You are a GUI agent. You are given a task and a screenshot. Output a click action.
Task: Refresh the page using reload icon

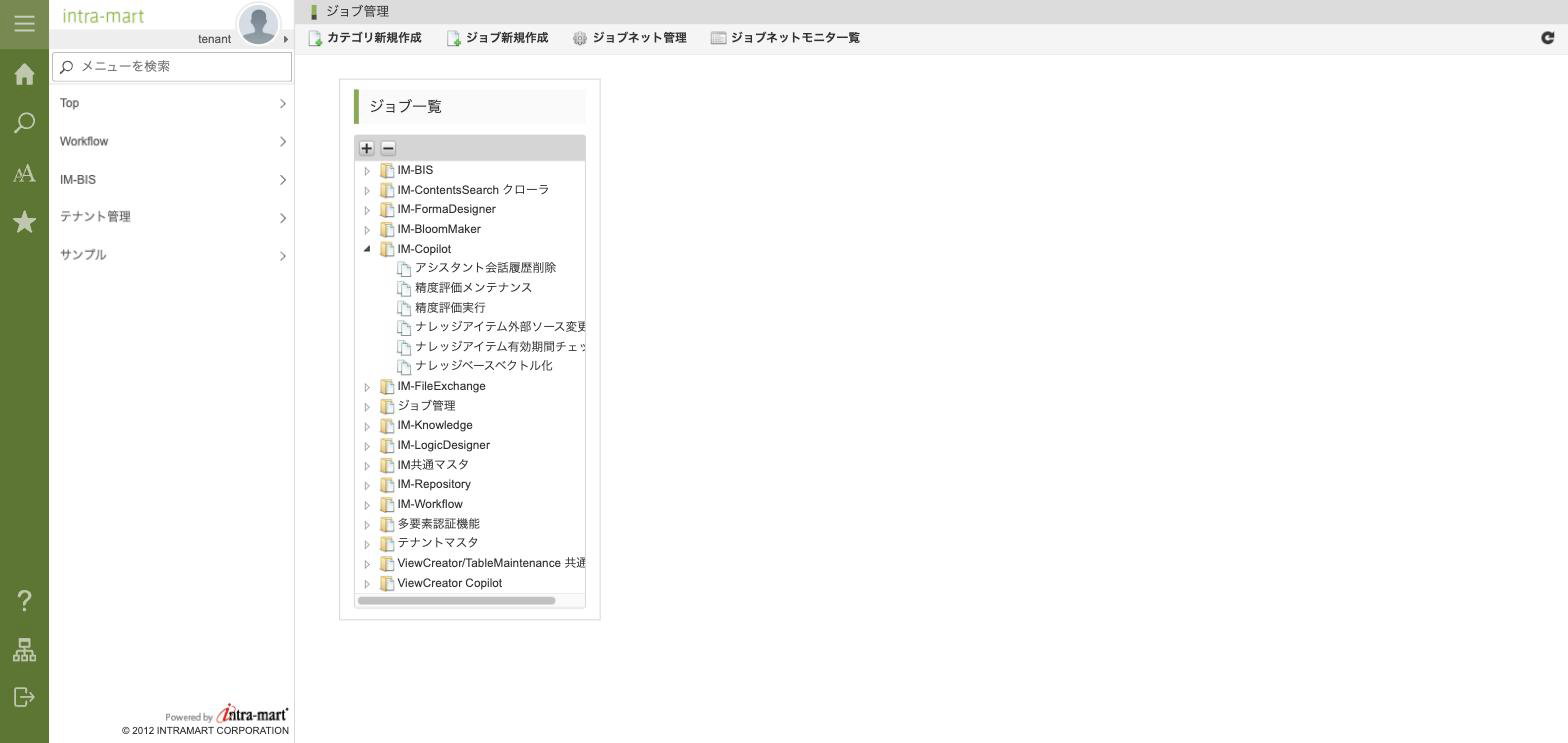[x=1547, y=38]
